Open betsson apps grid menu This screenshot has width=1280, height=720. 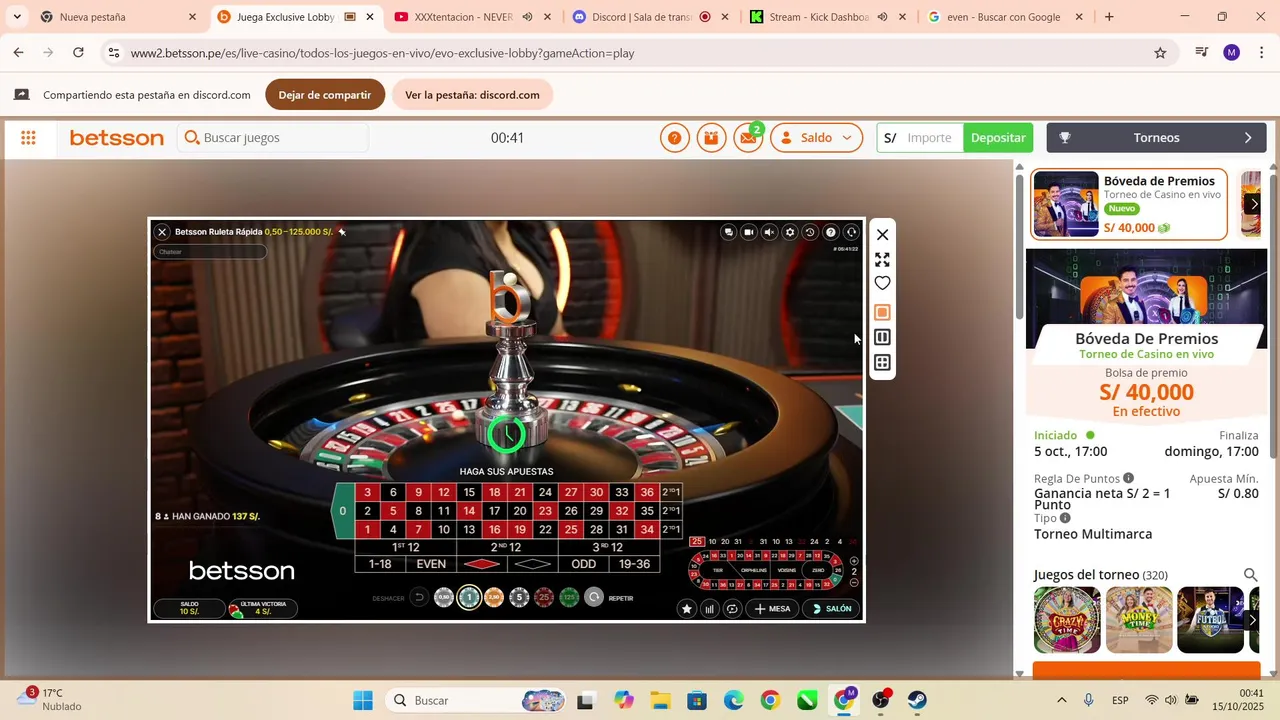pos(28,138)
